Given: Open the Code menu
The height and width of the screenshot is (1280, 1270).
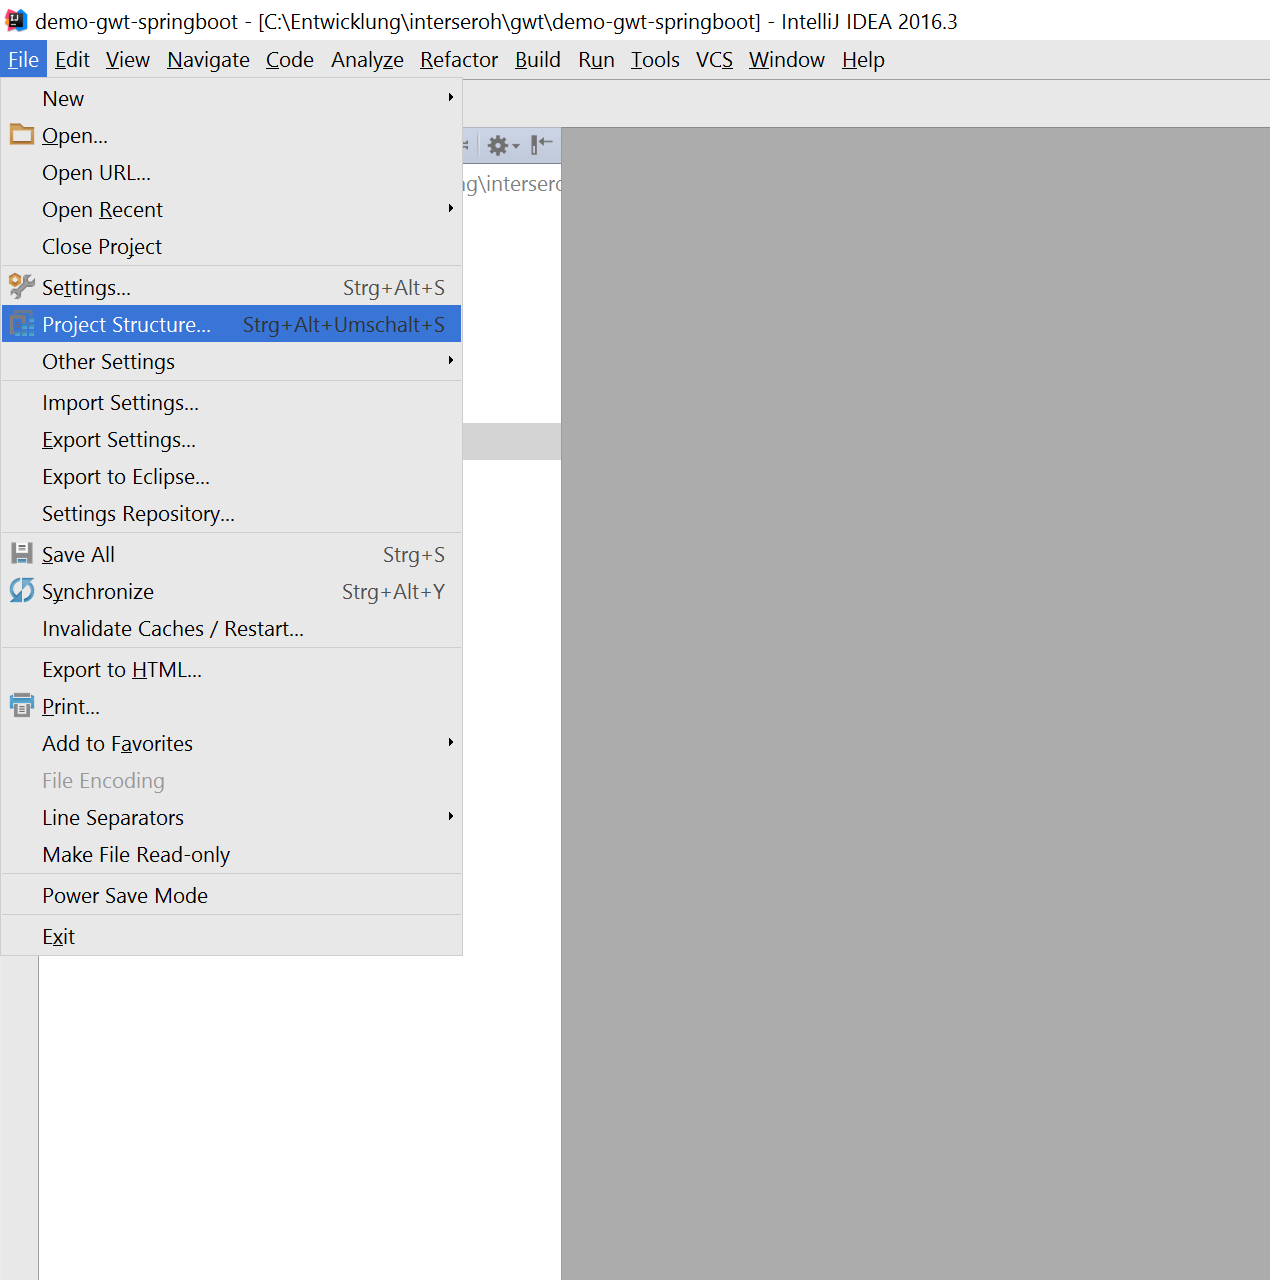Looking at the screenshot, I should pyautogui.click(x=290, y=60).
